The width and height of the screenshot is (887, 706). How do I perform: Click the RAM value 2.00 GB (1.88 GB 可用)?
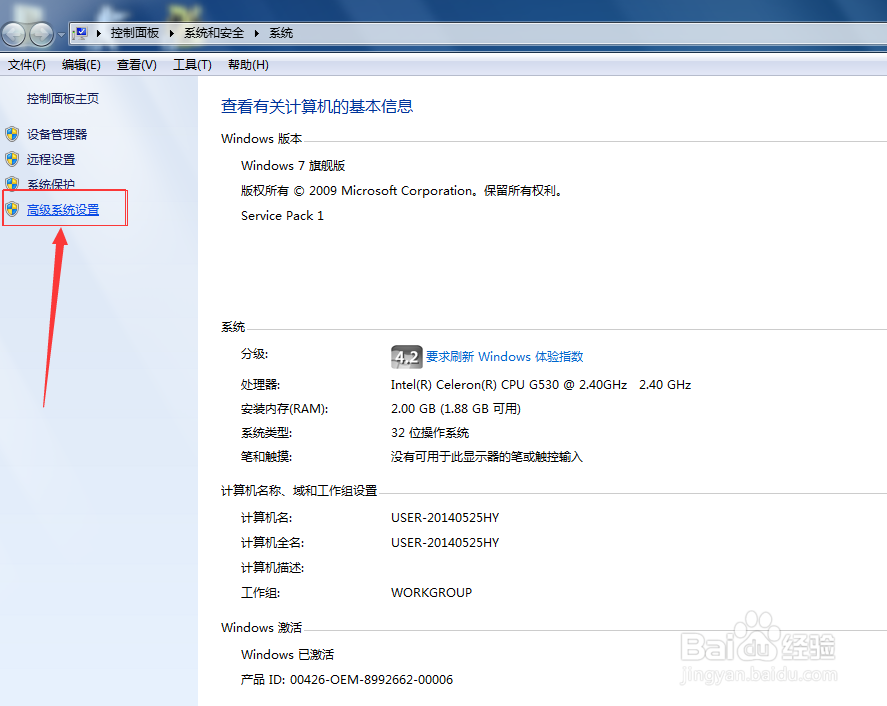(x=456, y=408)
